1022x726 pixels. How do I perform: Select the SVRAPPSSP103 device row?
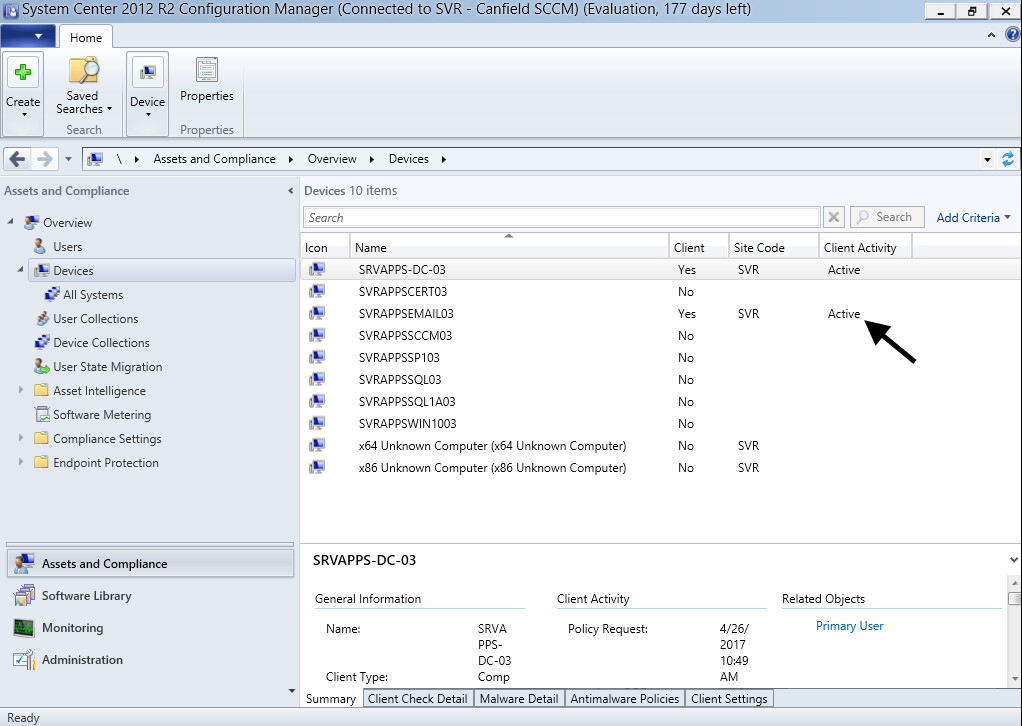tap(661, 358)
